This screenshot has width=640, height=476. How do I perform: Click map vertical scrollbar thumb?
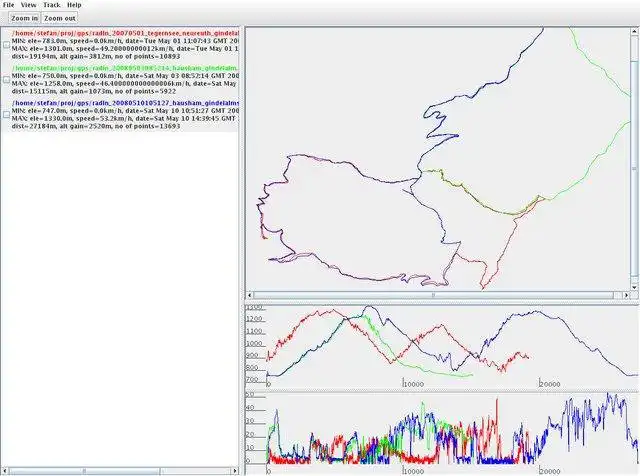635,168
